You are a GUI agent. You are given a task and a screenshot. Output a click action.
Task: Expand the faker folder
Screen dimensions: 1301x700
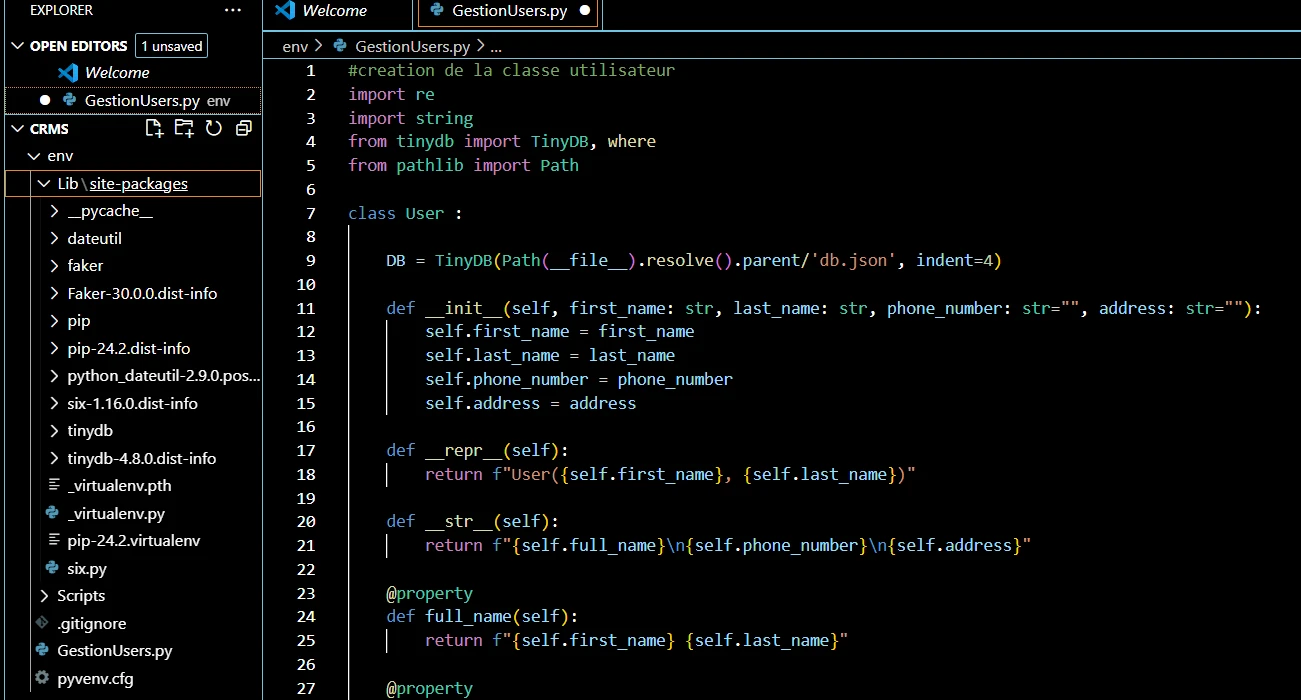coord(85,266)
